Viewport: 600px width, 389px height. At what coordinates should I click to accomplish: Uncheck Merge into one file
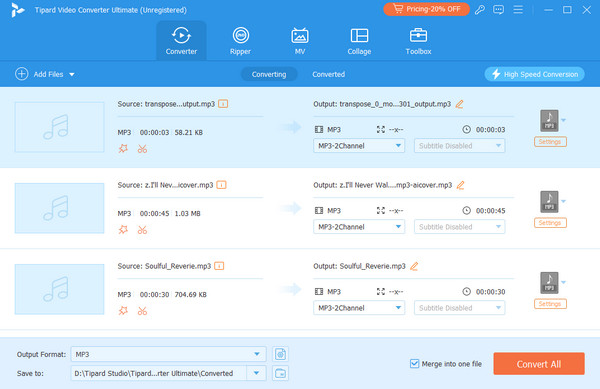[414, 363]
